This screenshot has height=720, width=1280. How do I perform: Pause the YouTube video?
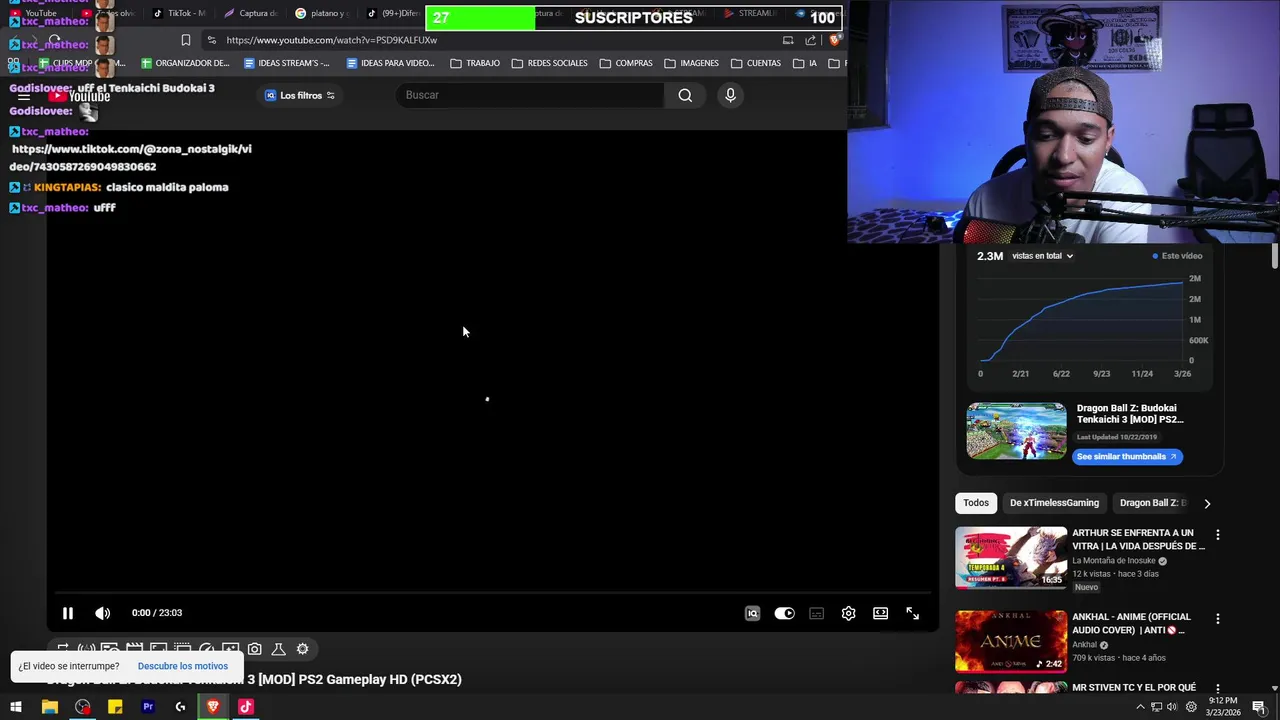(x=68, y=613)
